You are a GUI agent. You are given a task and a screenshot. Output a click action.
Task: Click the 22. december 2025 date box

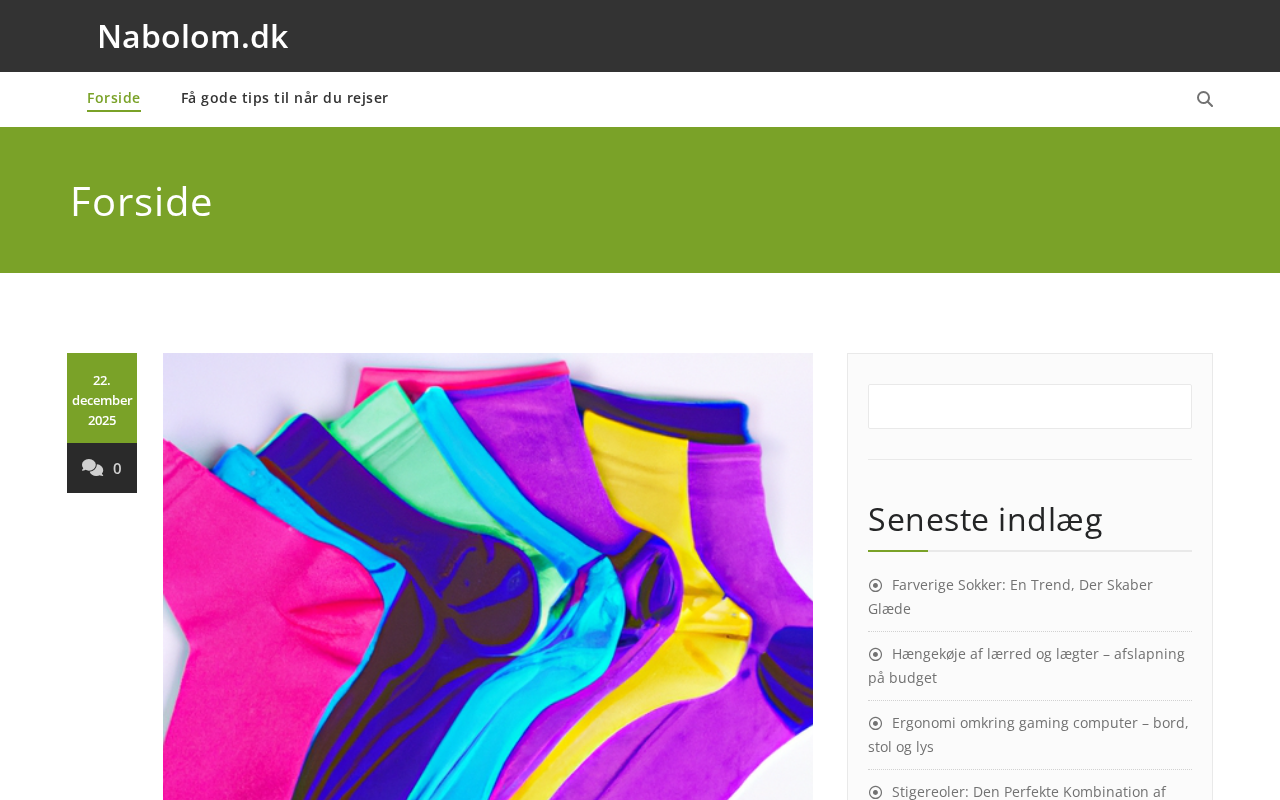pos(102,400)
